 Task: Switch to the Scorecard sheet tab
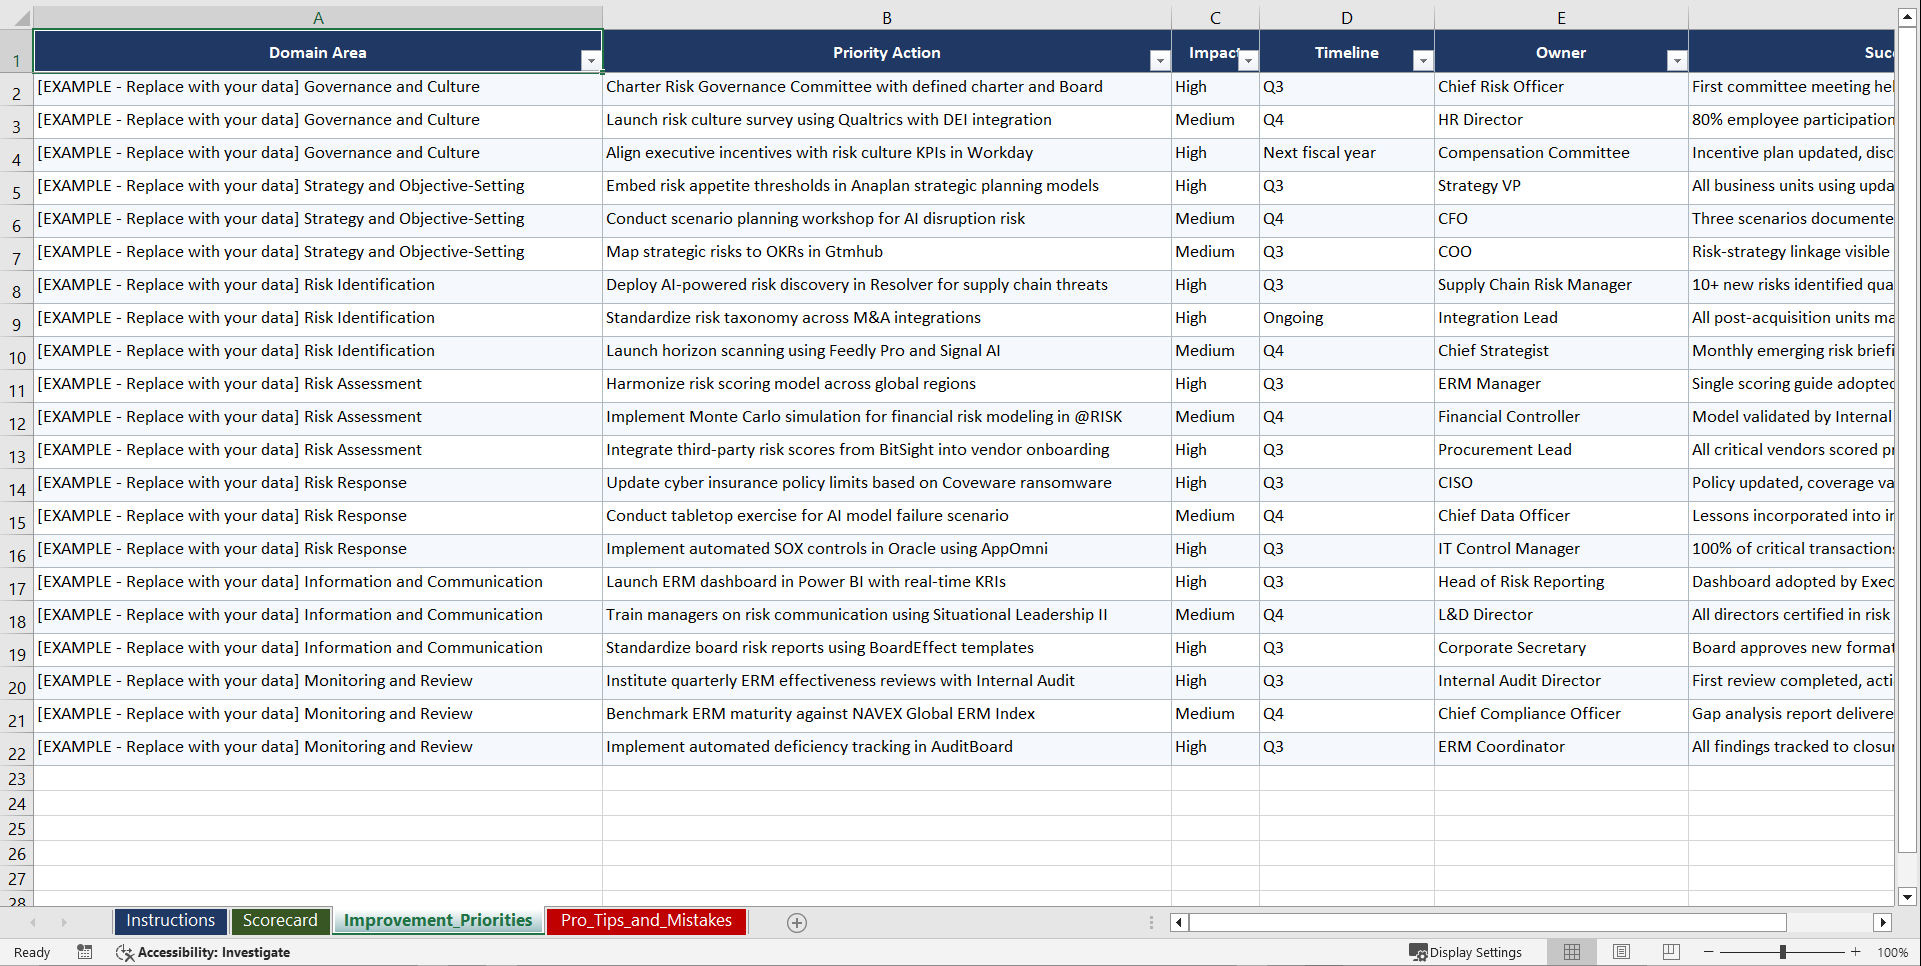click(x=281, y=921)
